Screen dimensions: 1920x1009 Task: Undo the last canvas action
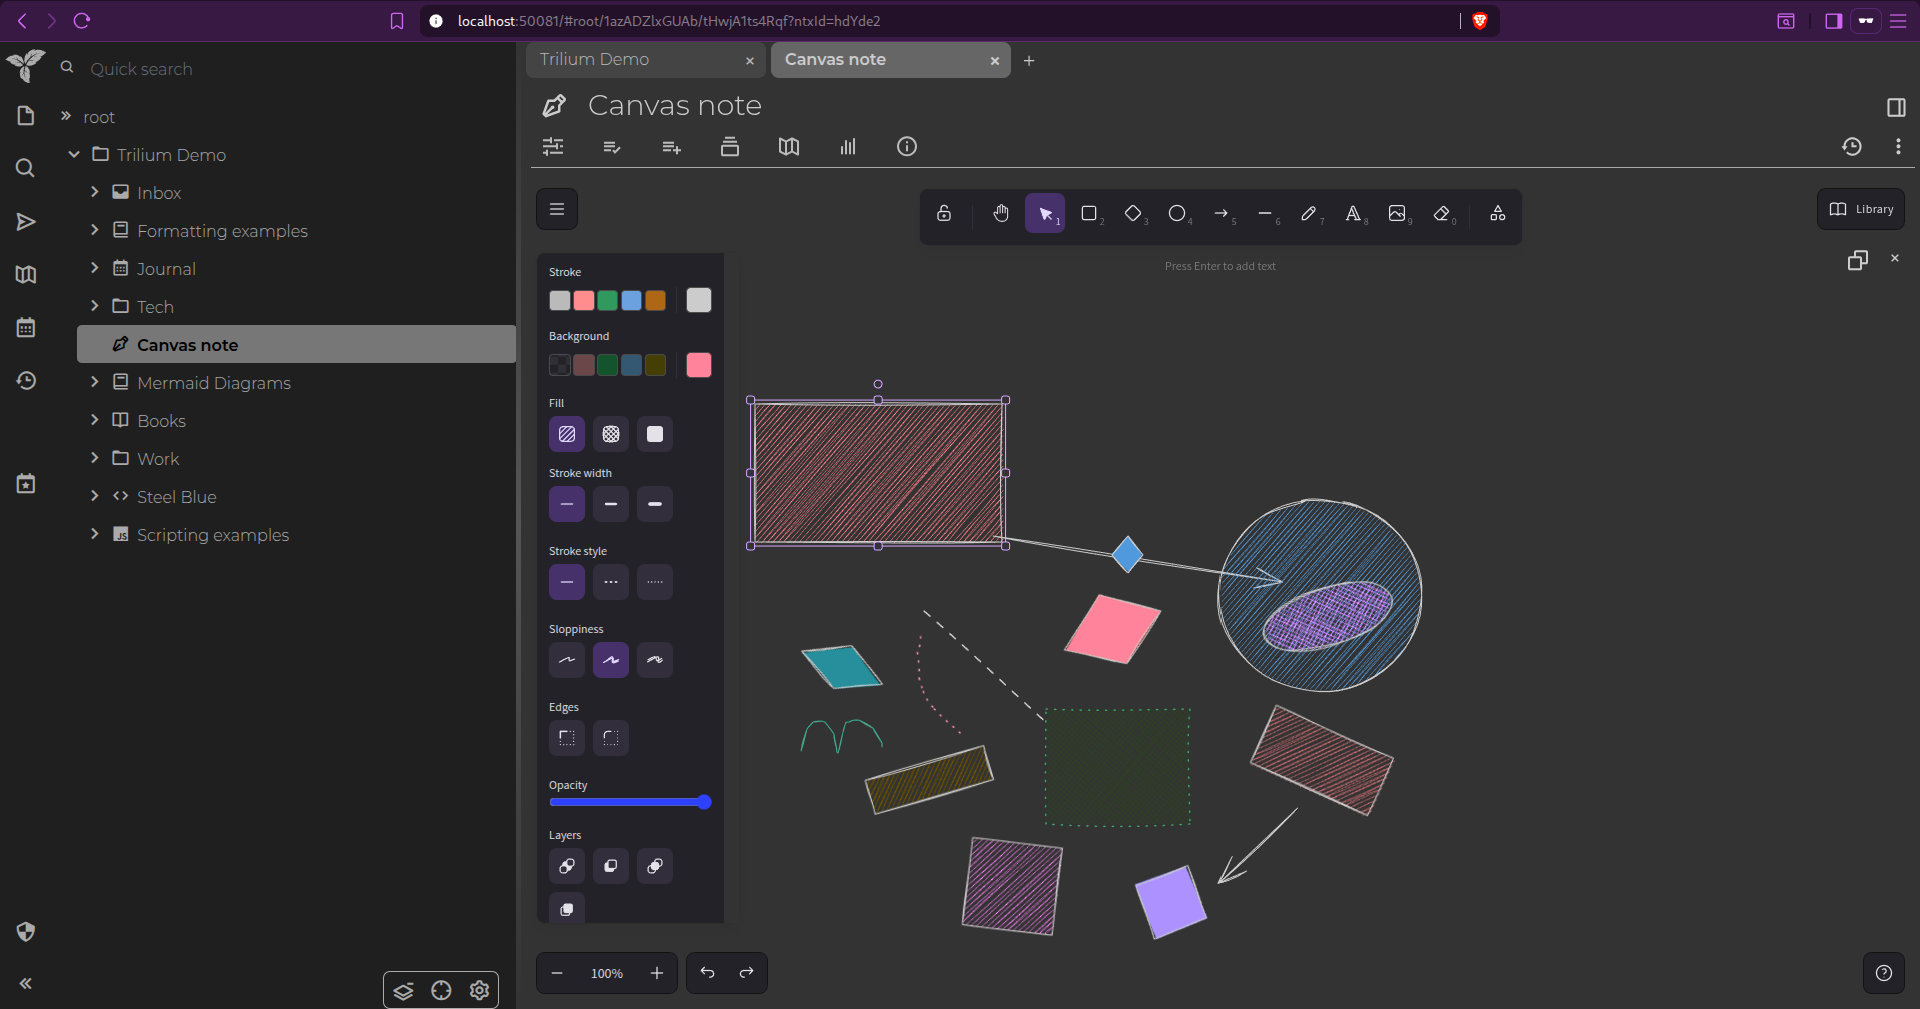pos(707,973)
